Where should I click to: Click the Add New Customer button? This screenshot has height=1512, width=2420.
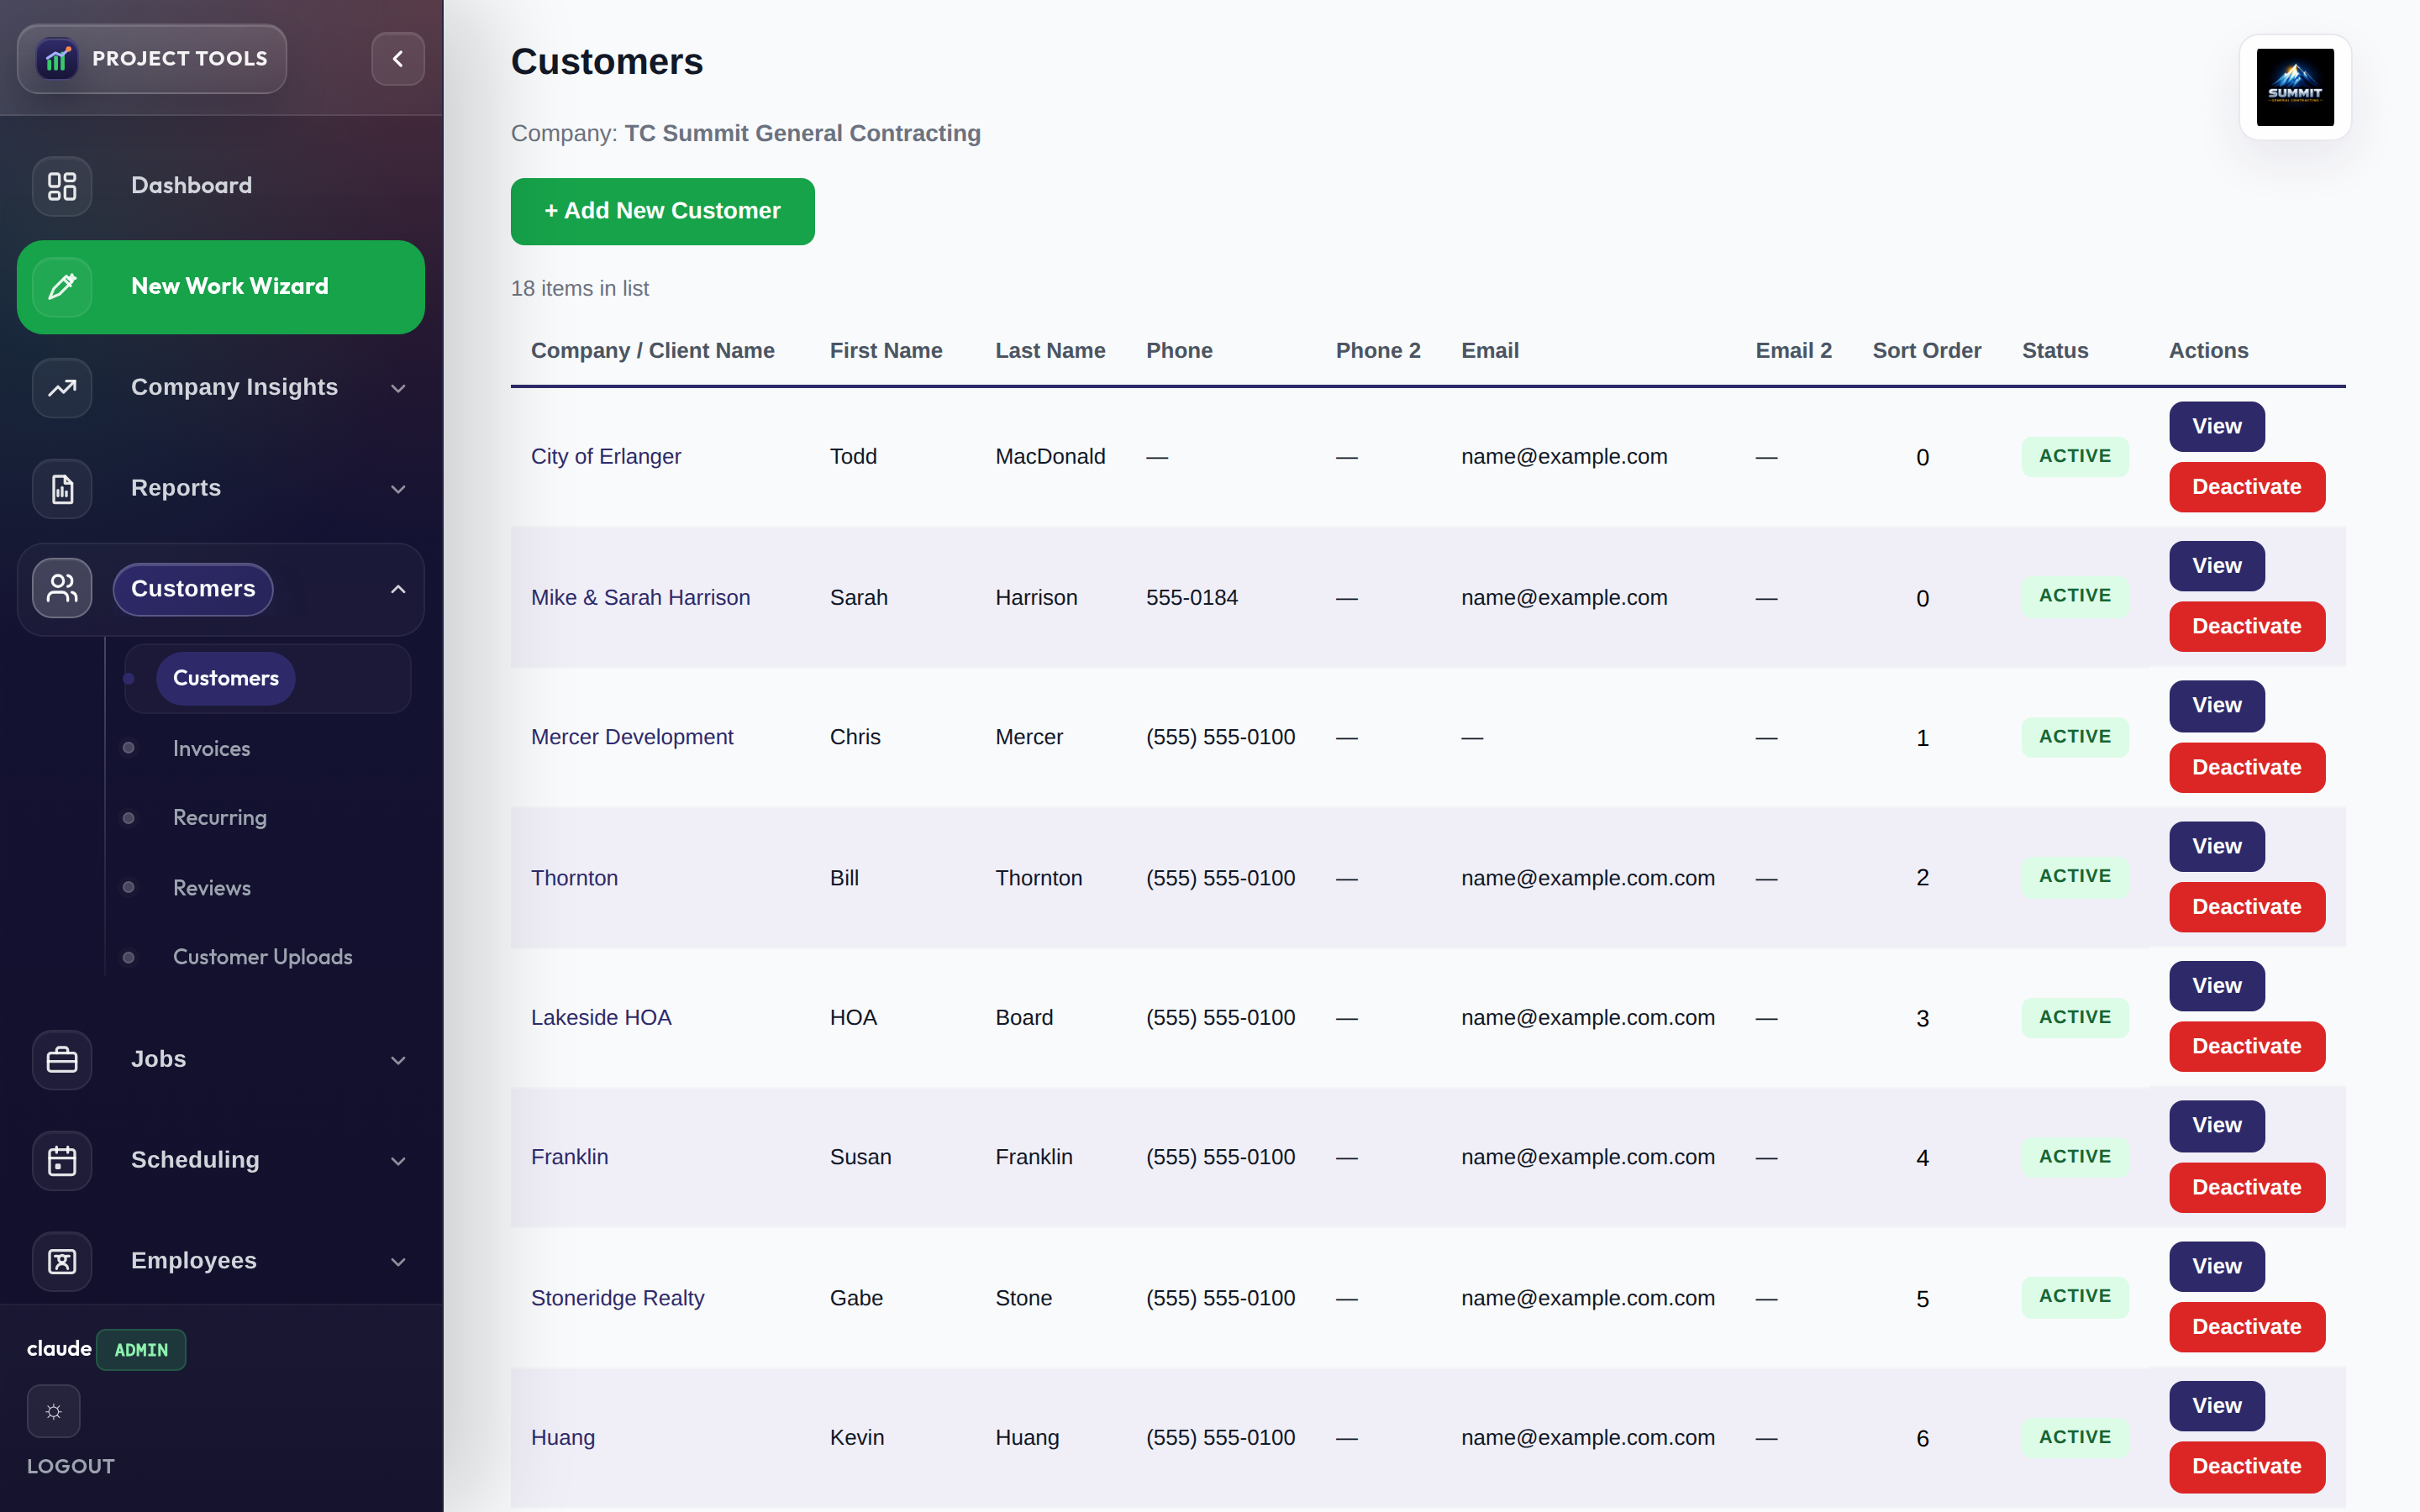[662, 211]
